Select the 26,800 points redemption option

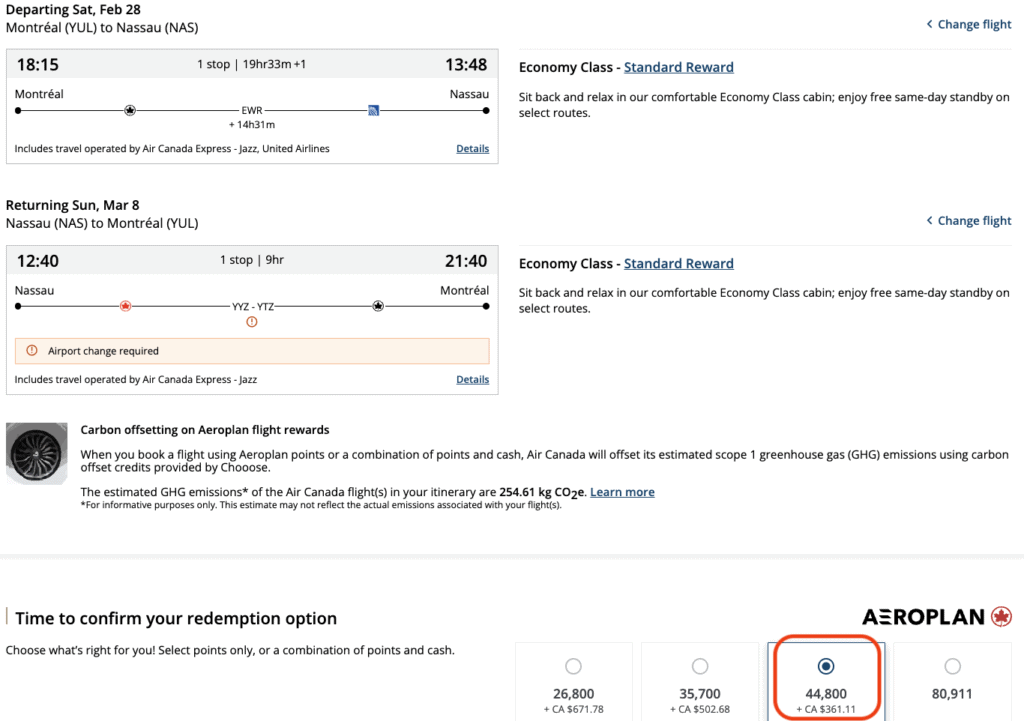[x=573, y=666]
